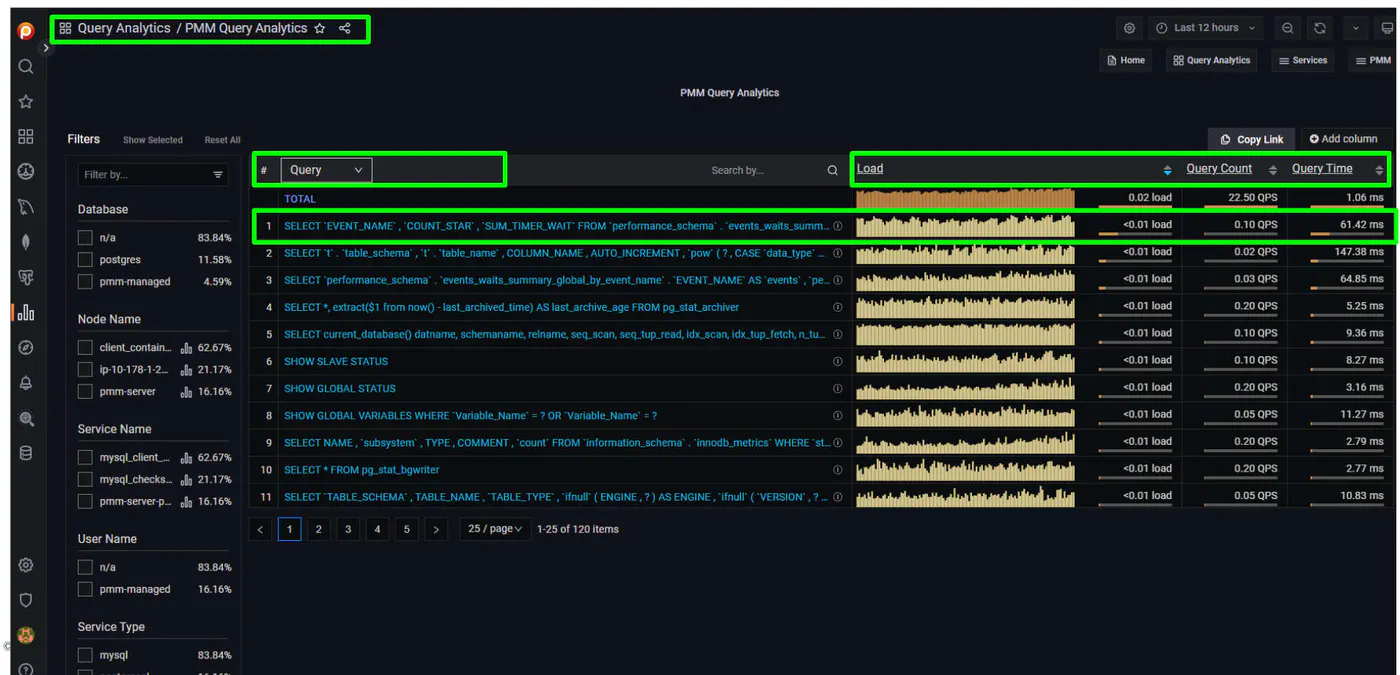Open the sidebar search dashboards icon

(x=26, y=66)
